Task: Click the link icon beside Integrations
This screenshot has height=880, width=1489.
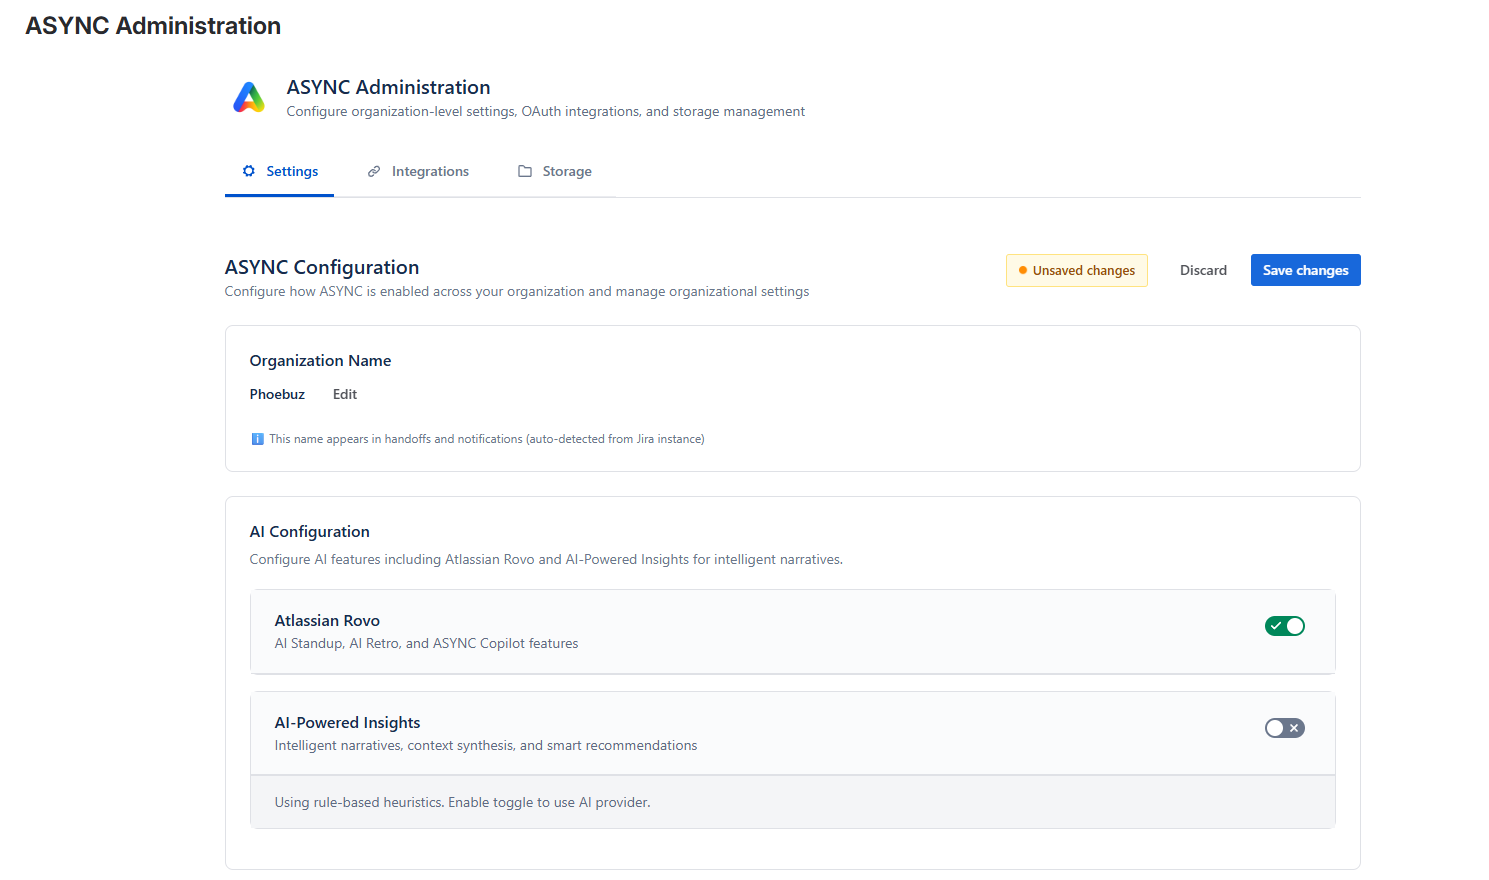Action: [x=372, y=171]
